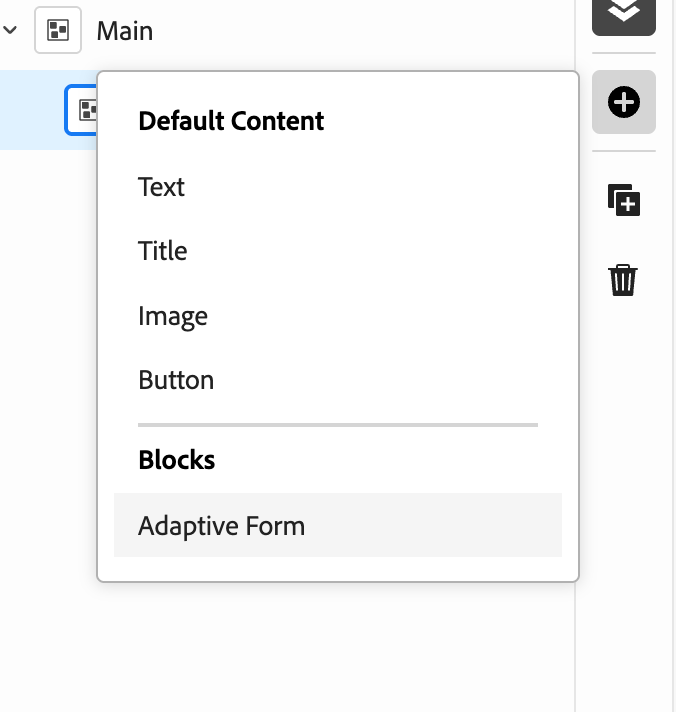Click the blue-outlined selected section icon
The width and height of the screenshot is (676, 712).
[82, 110]
